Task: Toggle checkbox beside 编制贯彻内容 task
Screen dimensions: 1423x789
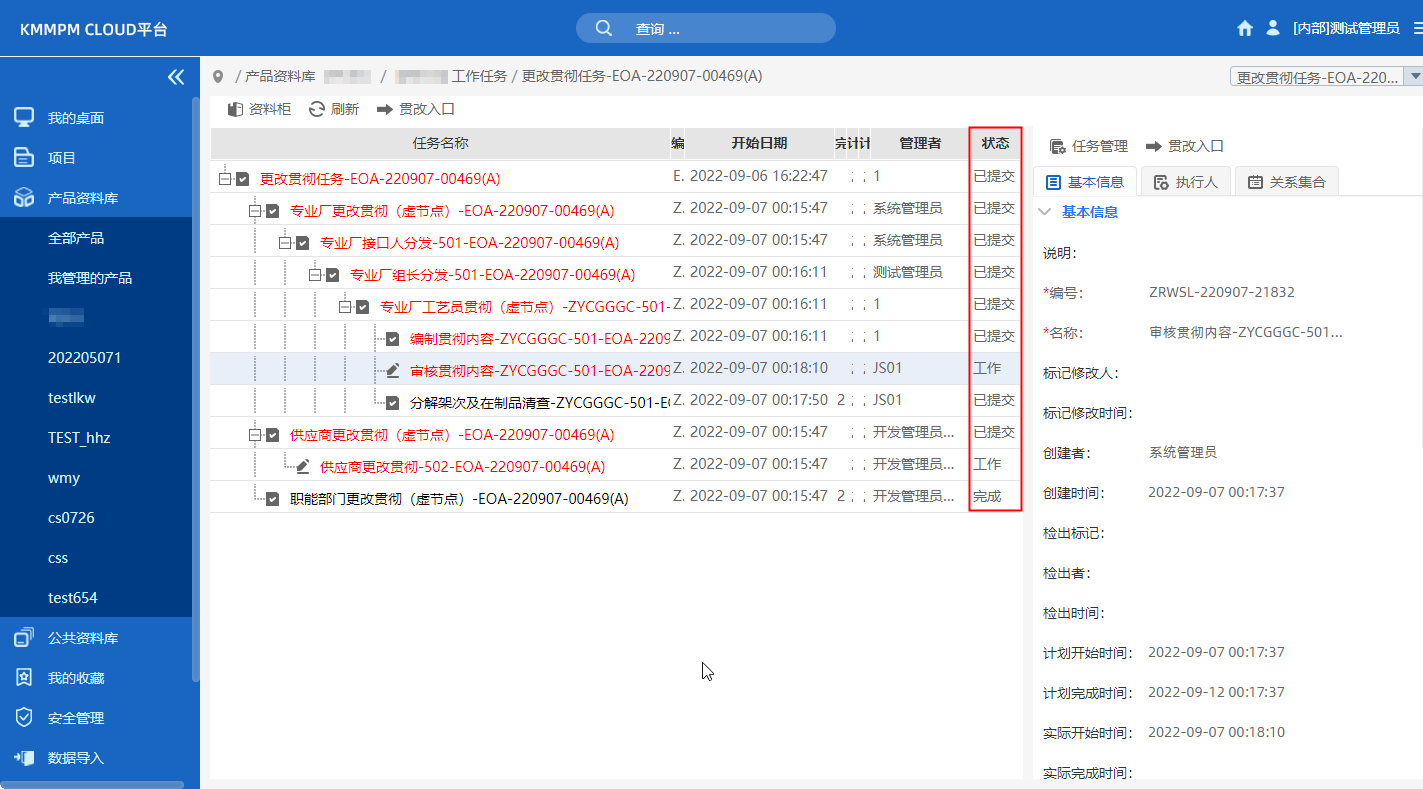Action: point(392,336)
